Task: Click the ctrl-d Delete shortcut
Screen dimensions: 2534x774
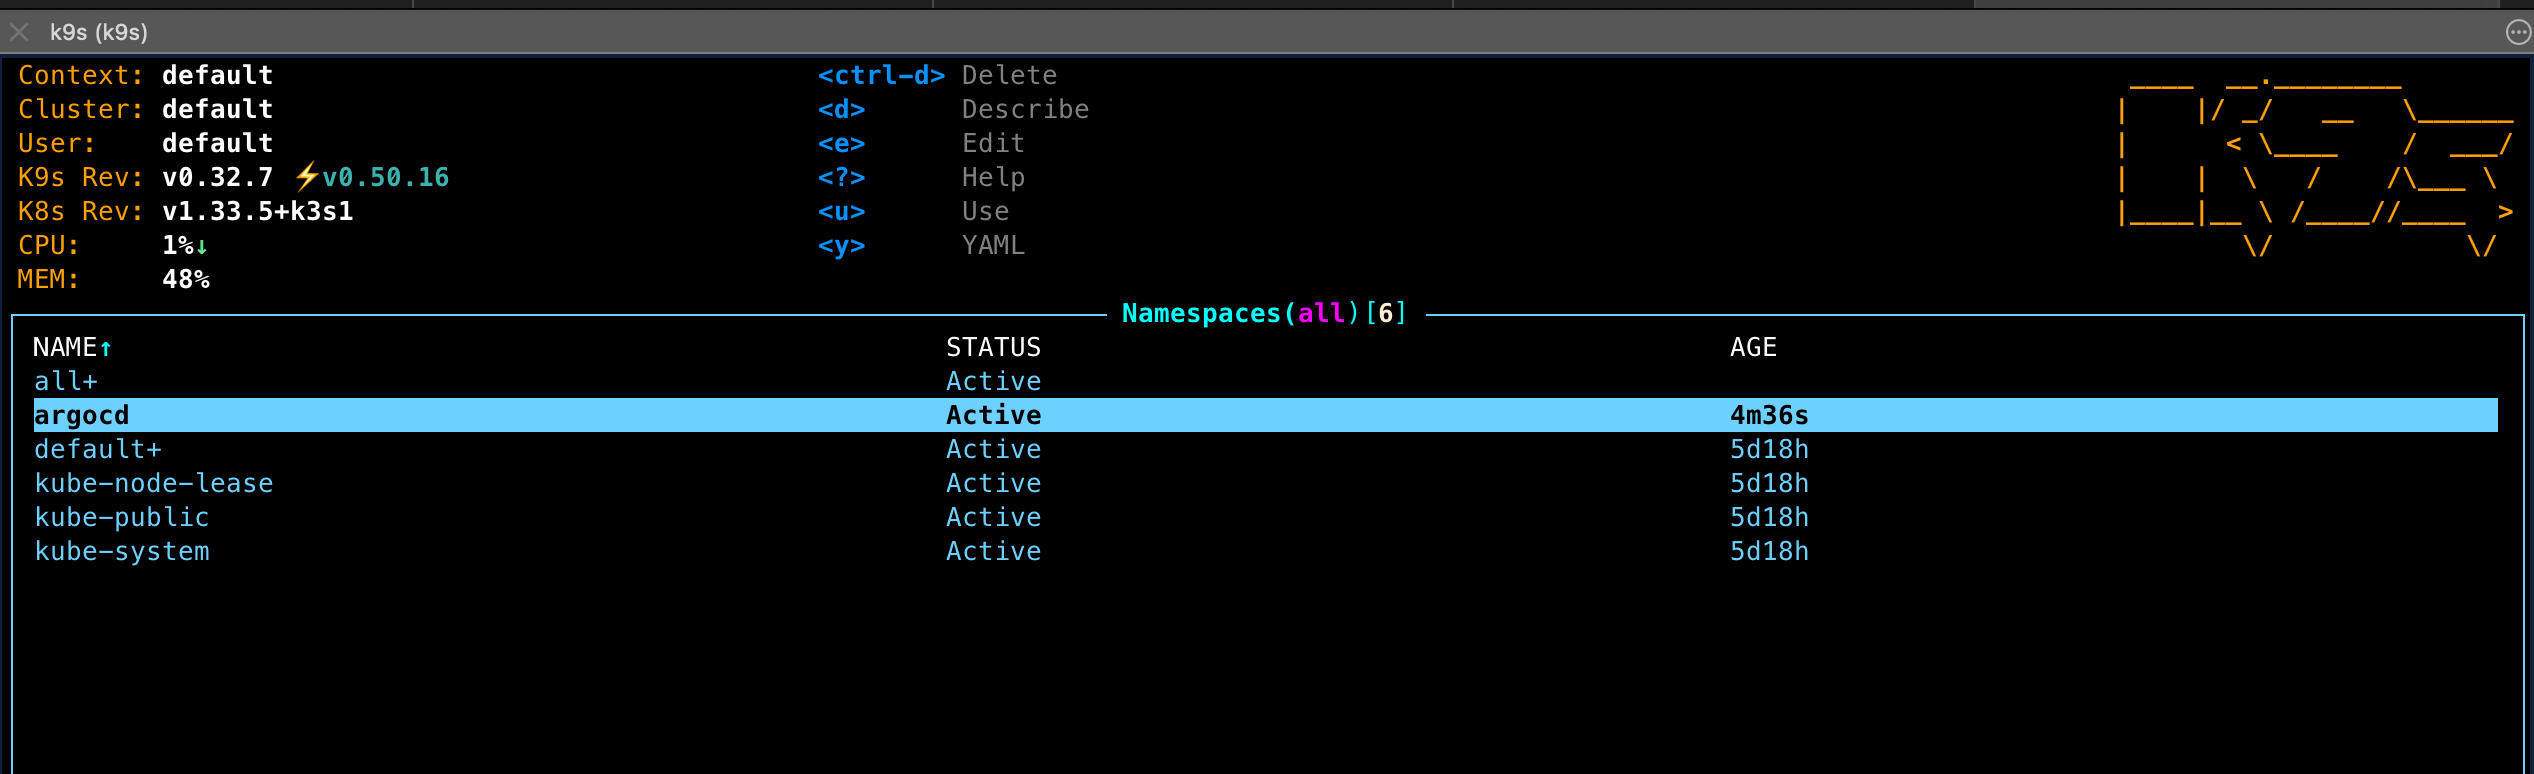Action: (936, 75)
